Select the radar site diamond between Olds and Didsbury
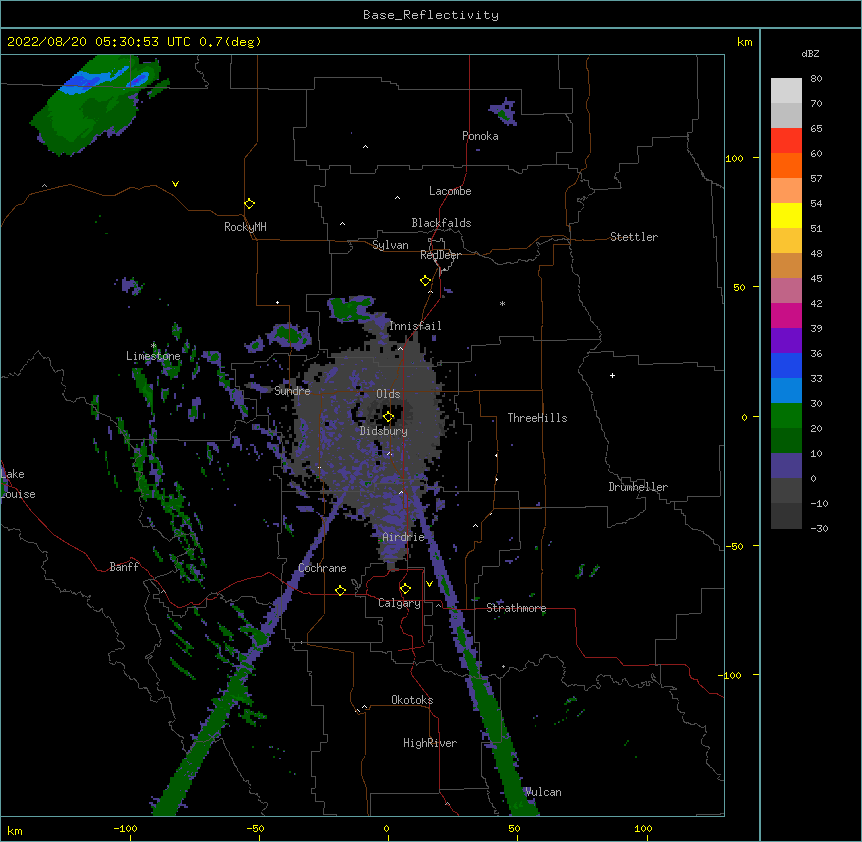This screenshot has height=842, width=862. (388, 417)
